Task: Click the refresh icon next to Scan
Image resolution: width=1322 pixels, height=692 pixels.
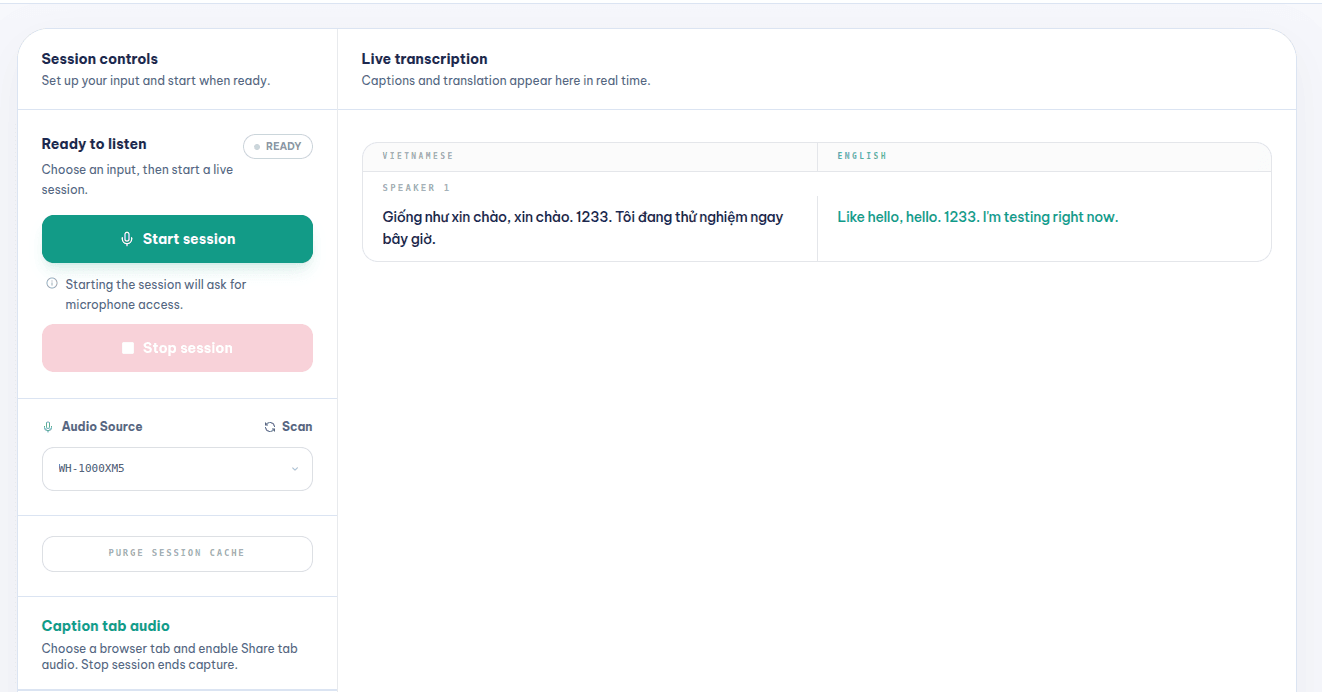Action: pos(270,427)
